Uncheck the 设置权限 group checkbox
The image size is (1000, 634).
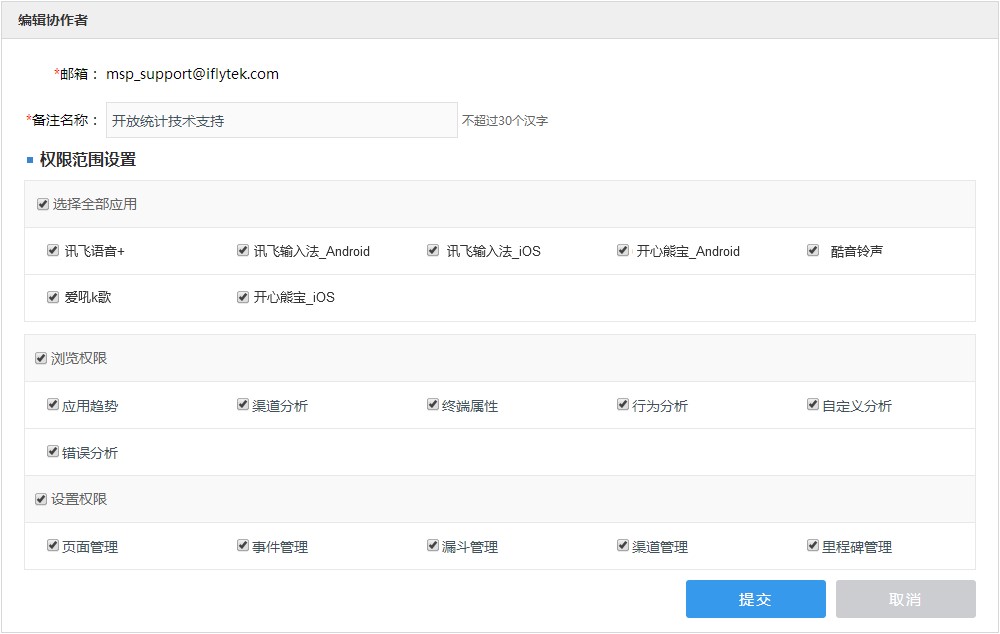point(41,499)
